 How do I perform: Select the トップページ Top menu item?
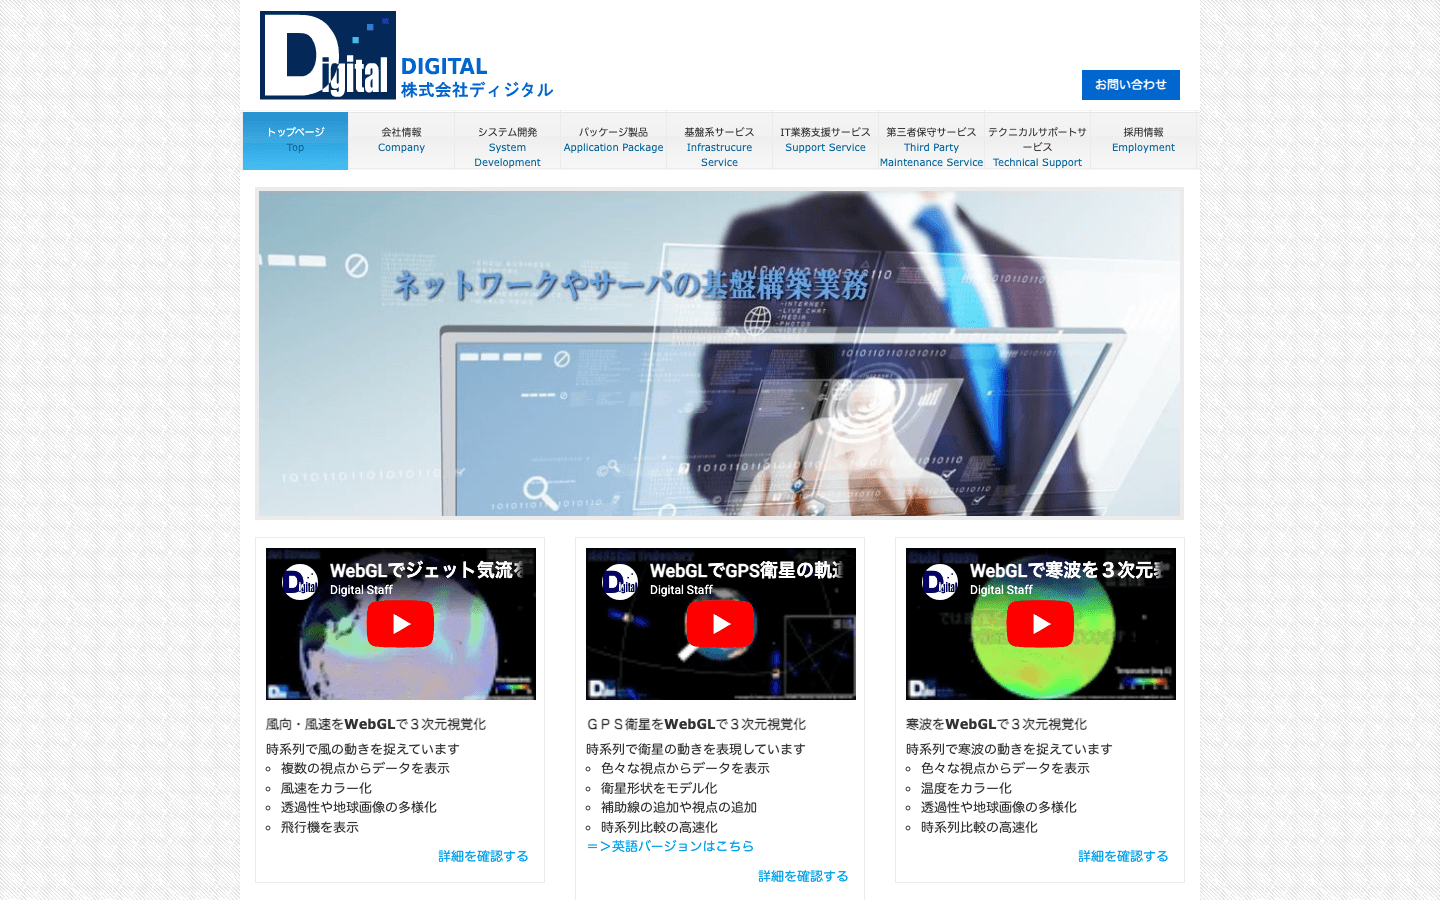(295, 140)
